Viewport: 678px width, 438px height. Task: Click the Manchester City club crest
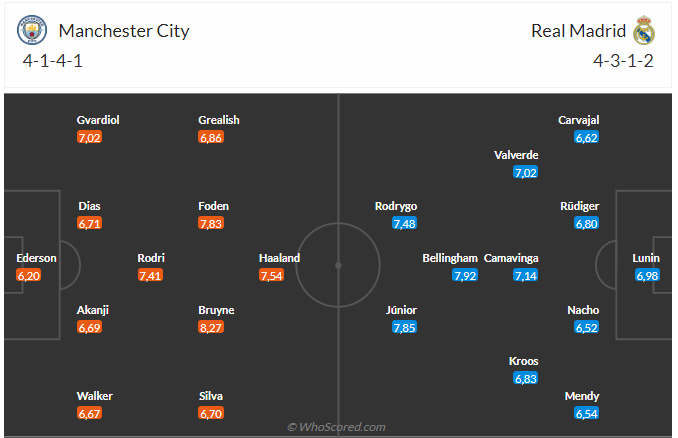[32, 31]
